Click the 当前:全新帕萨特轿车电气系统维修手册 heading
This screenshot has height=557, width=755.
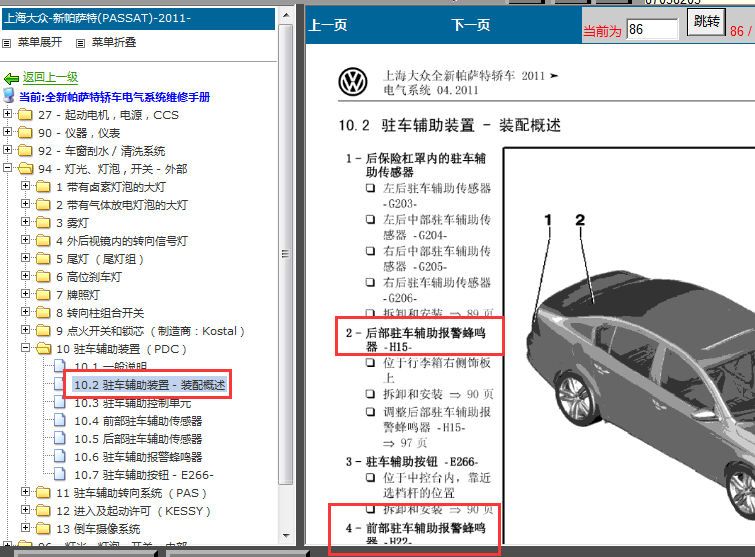tap(115, 97)
